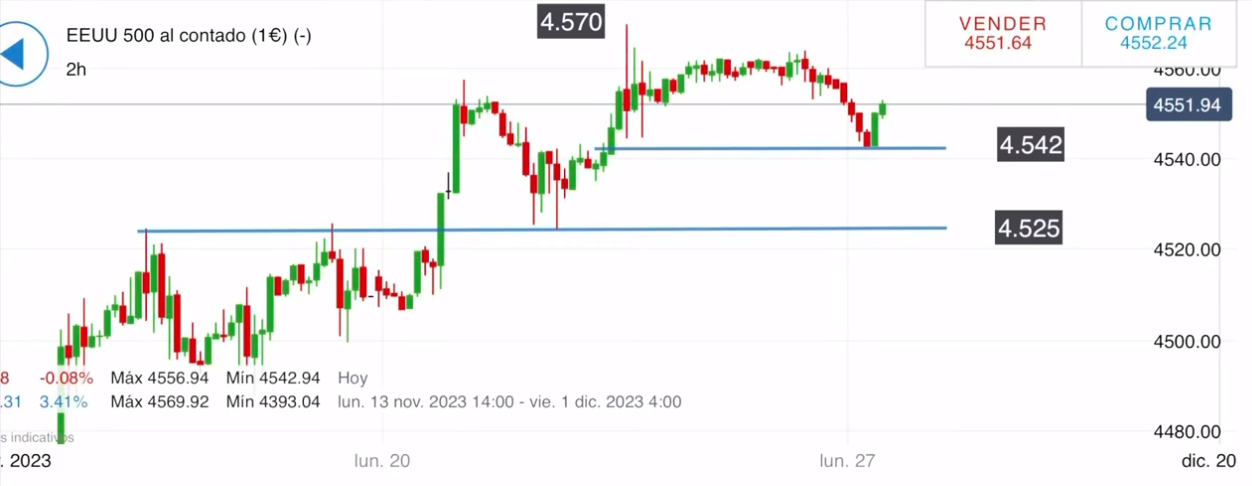Click the blue back arrow icon
Viewport: 1252px width, 486px height.
pos(20,52)
